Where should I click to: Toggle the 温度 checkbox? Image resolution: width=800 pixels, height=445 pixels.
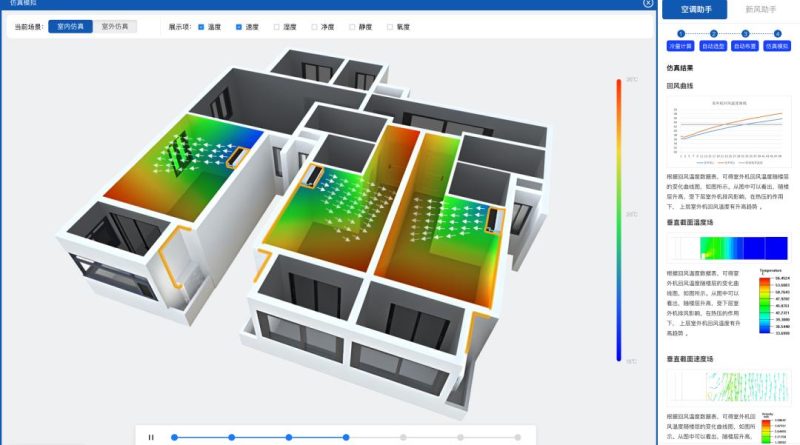point(202,27)
